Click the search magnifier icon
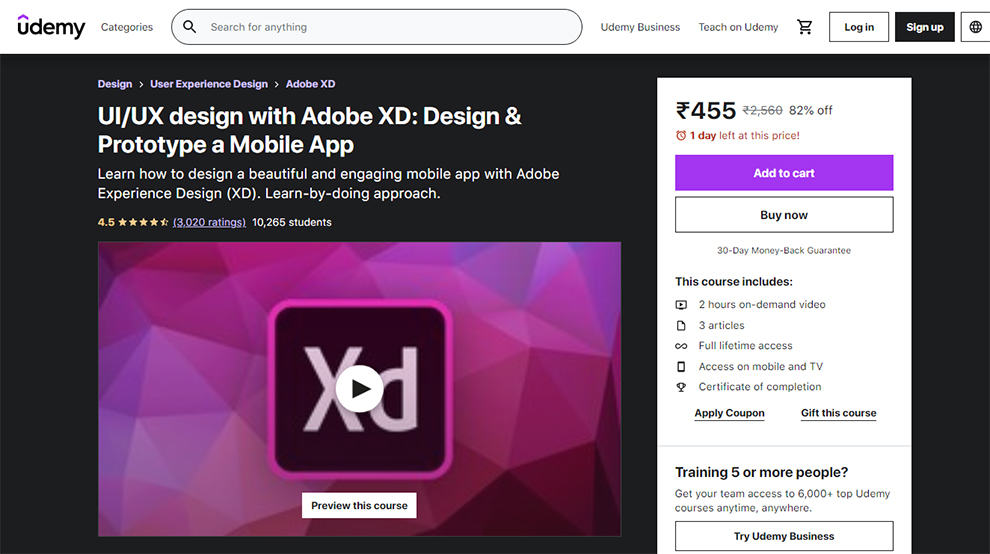Viewport: 990px width, 554px height. click(x=189, y=27)
